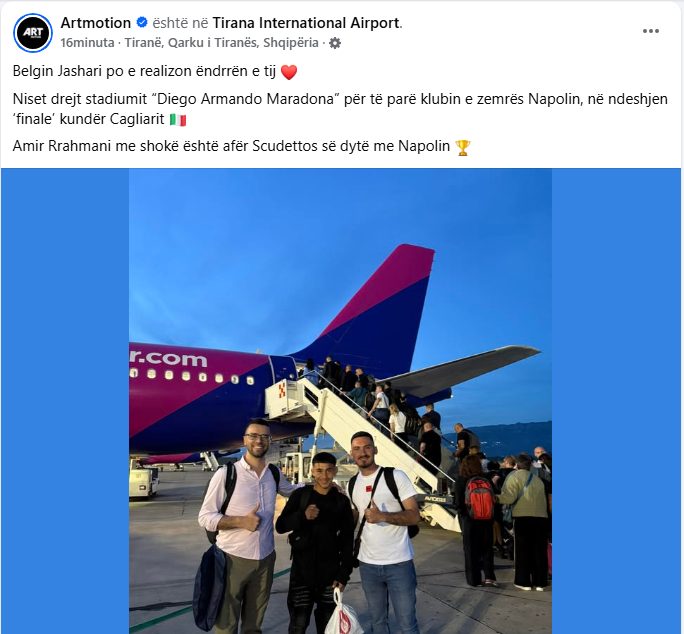Image resolution: width=684 pixels, height=634 pixels.
Task: Click the blue padding left of the photo
Action: [65, 401]
